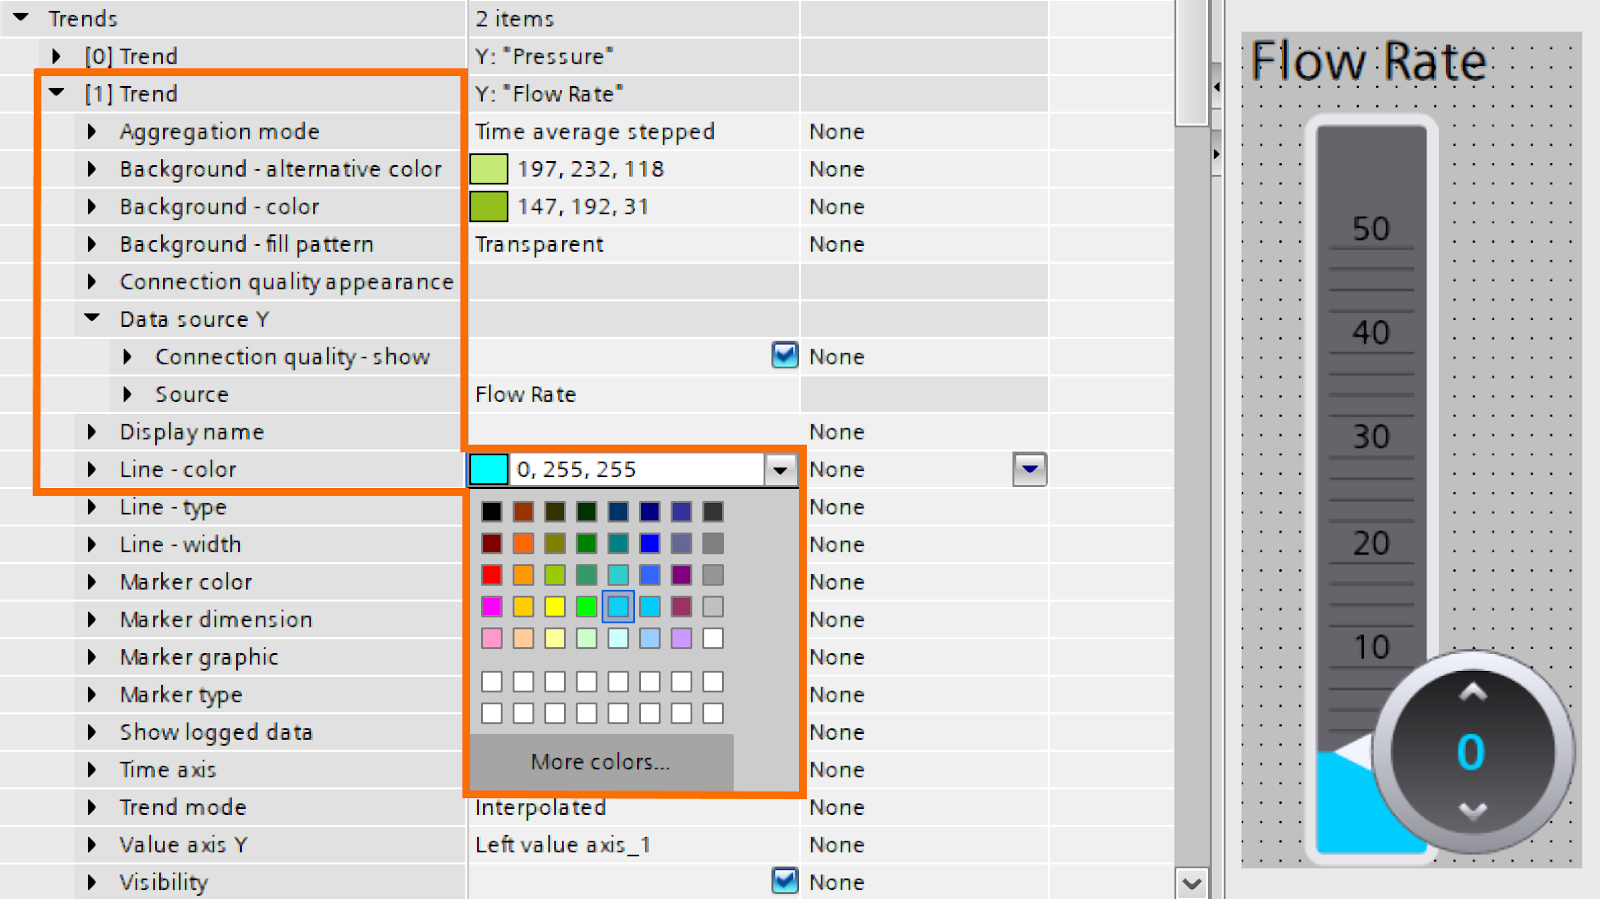Viewport: 1600px width, 899px height.
Task: Pick the selected cyan swatch in palette
Action: tap(618, 606)
